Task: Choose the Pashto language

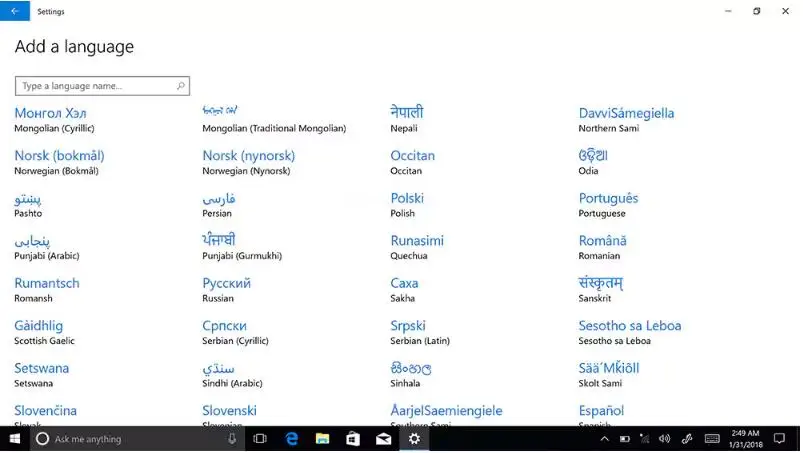Action: coord(28,205)
